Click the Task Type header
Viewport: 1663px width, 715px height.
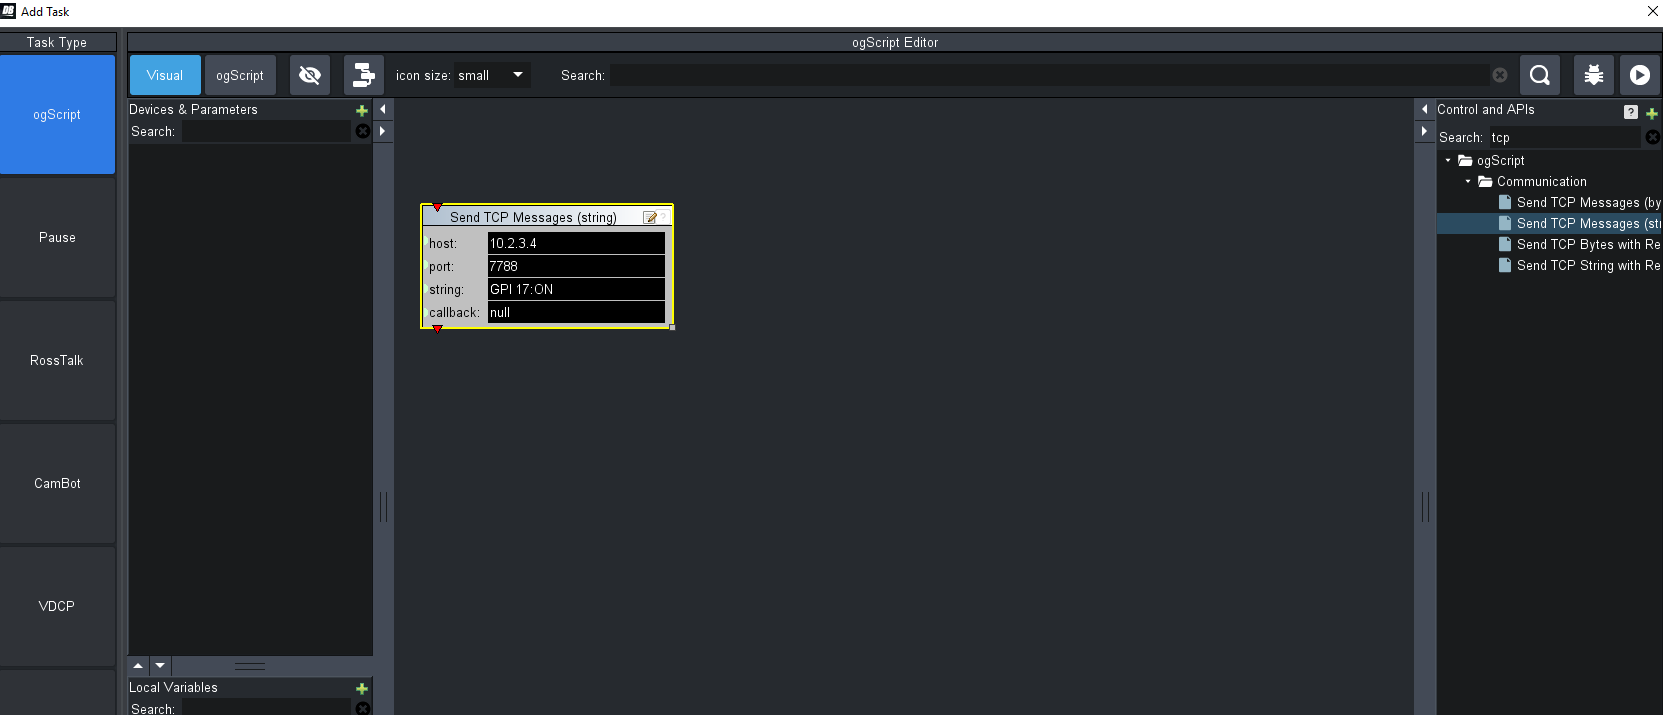pos(57,42)
